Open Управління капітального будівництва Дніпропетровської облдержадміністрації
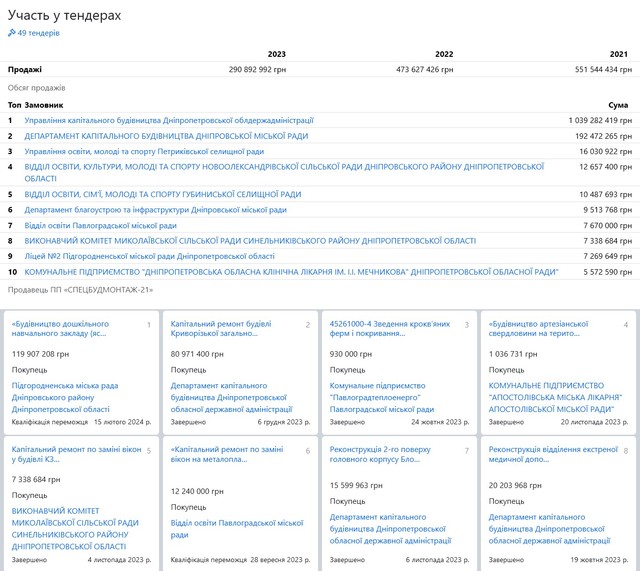The image size is (640, 571). coord(169,120)
